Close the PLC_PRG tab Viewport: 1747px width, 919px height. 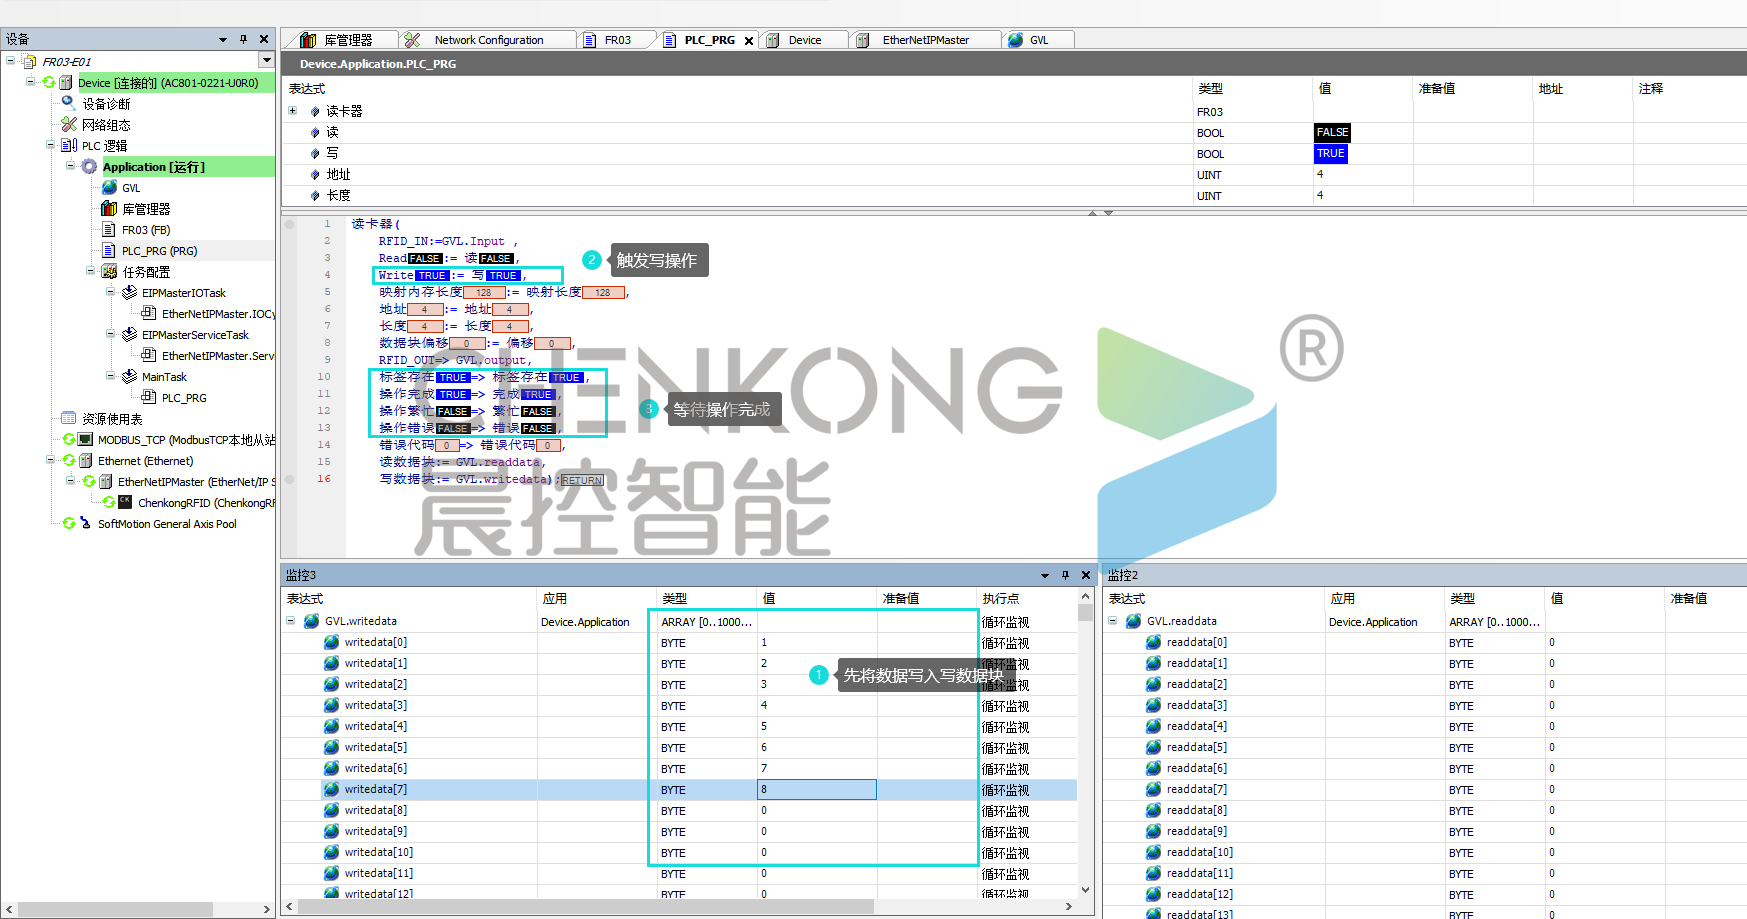(x=748, y=41)
